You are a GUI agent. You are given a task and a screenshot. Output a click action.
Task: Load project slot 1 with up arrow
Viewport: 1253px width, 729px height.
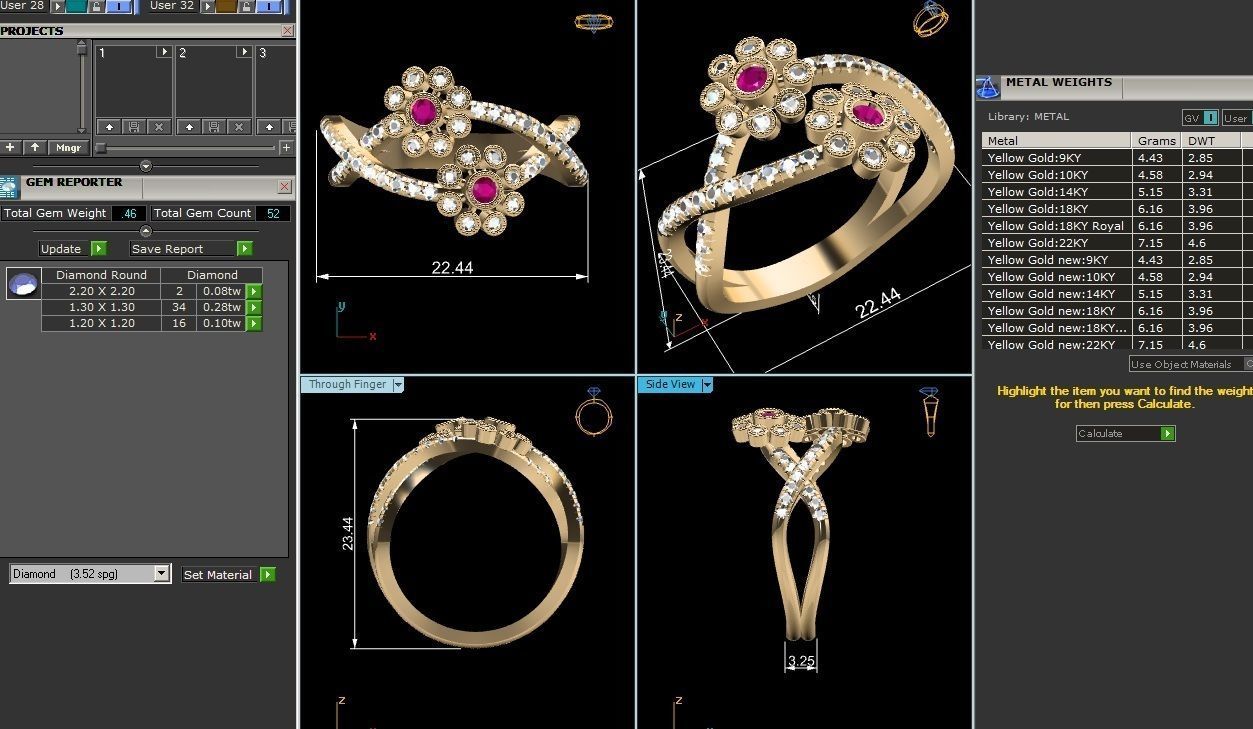109,127
